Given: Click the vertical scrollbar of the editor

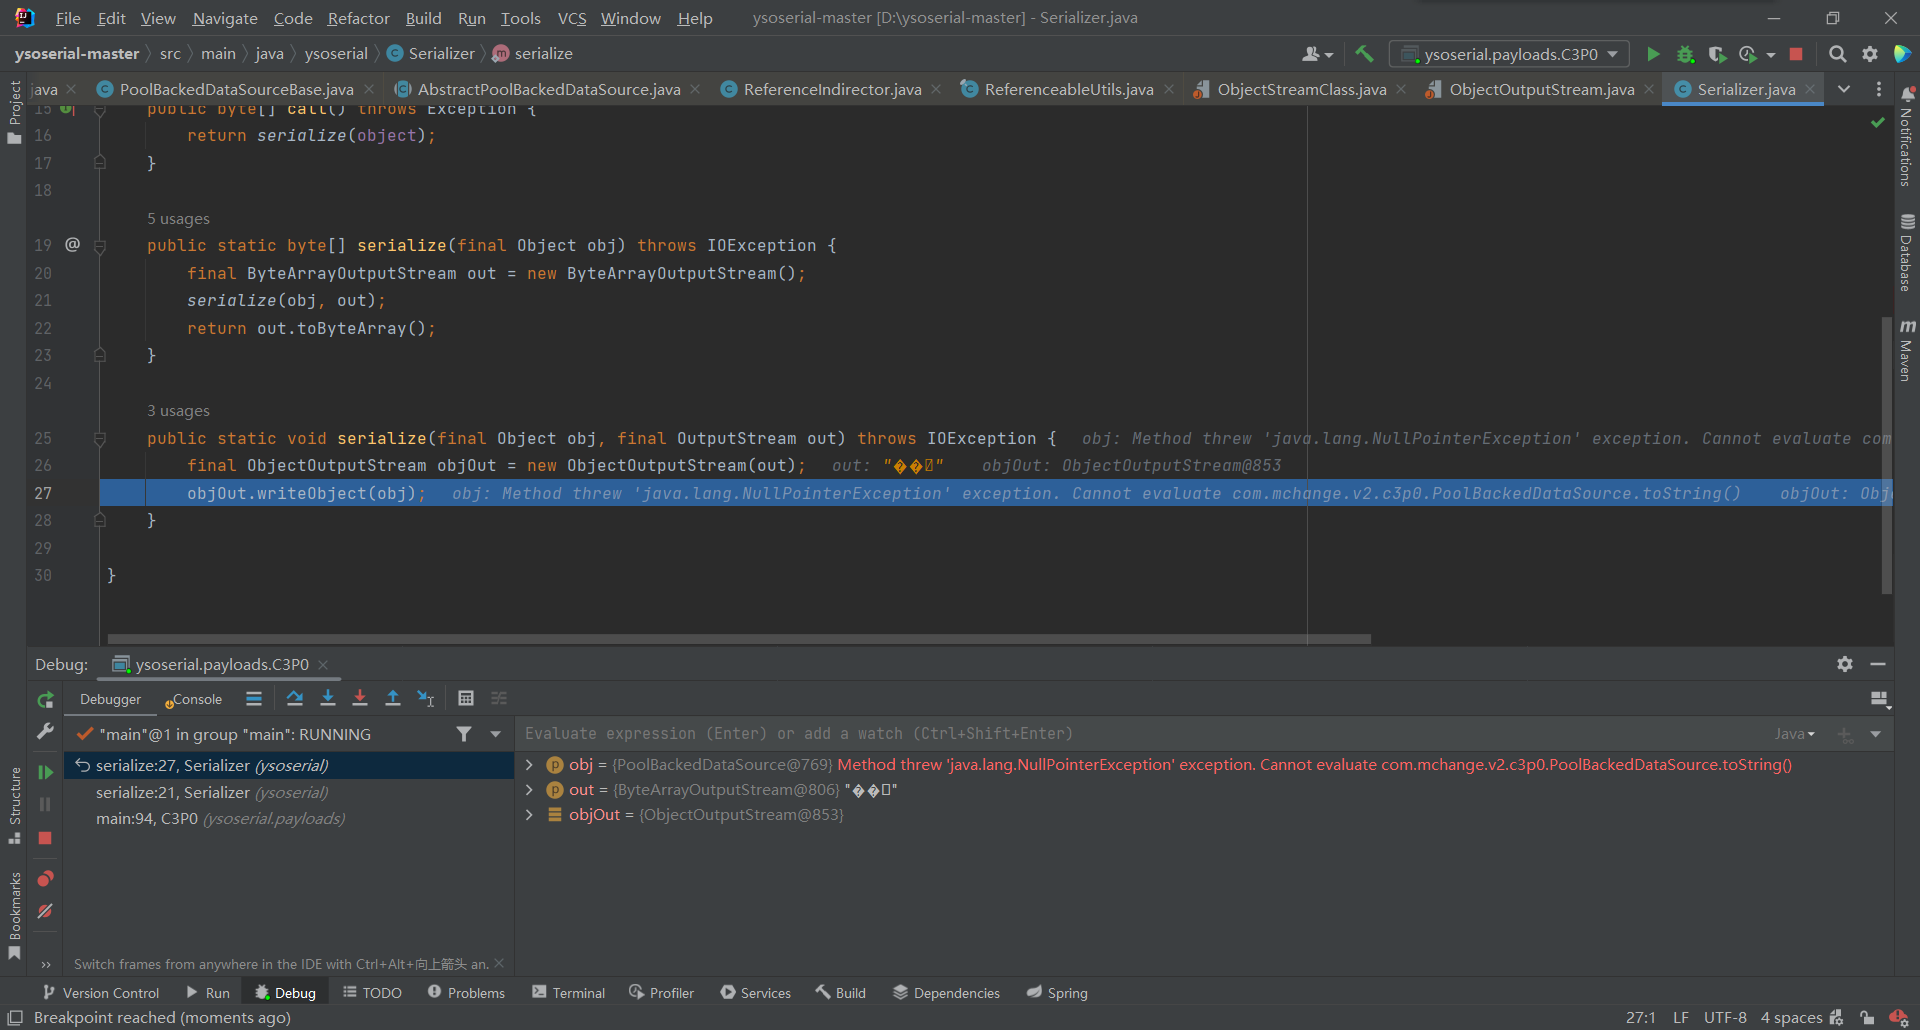Looking at the screenshot, I should [x=1886, y=455].
